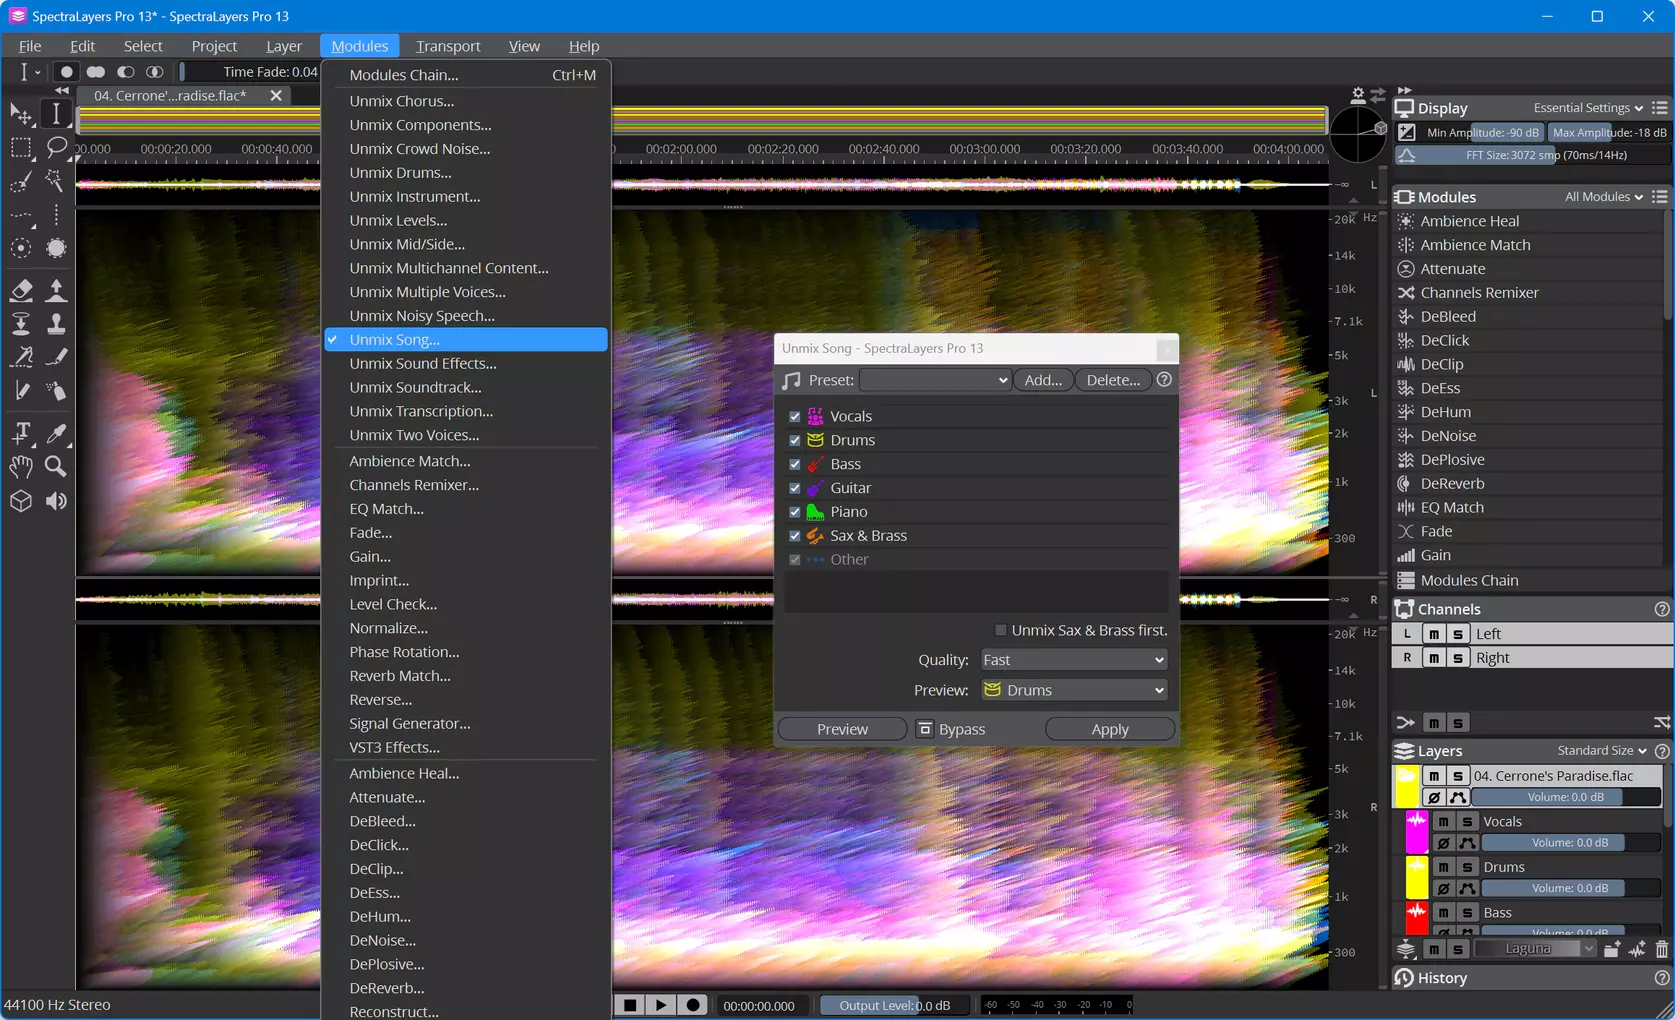Select the Text tool icon
Viewport: 1675px width, 1020px height.
point(21,433)
